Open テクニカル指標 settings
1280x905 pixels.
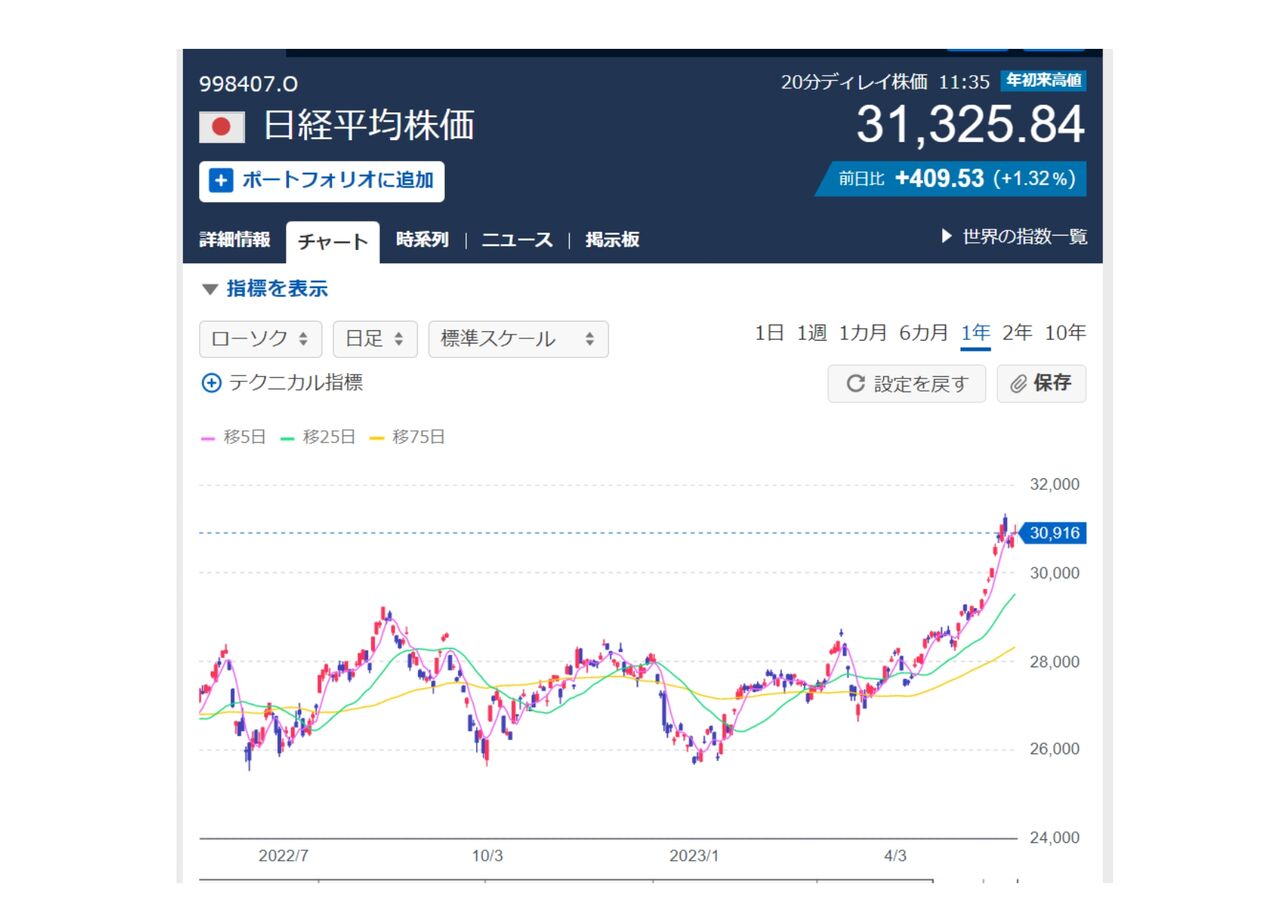point(282,383)
